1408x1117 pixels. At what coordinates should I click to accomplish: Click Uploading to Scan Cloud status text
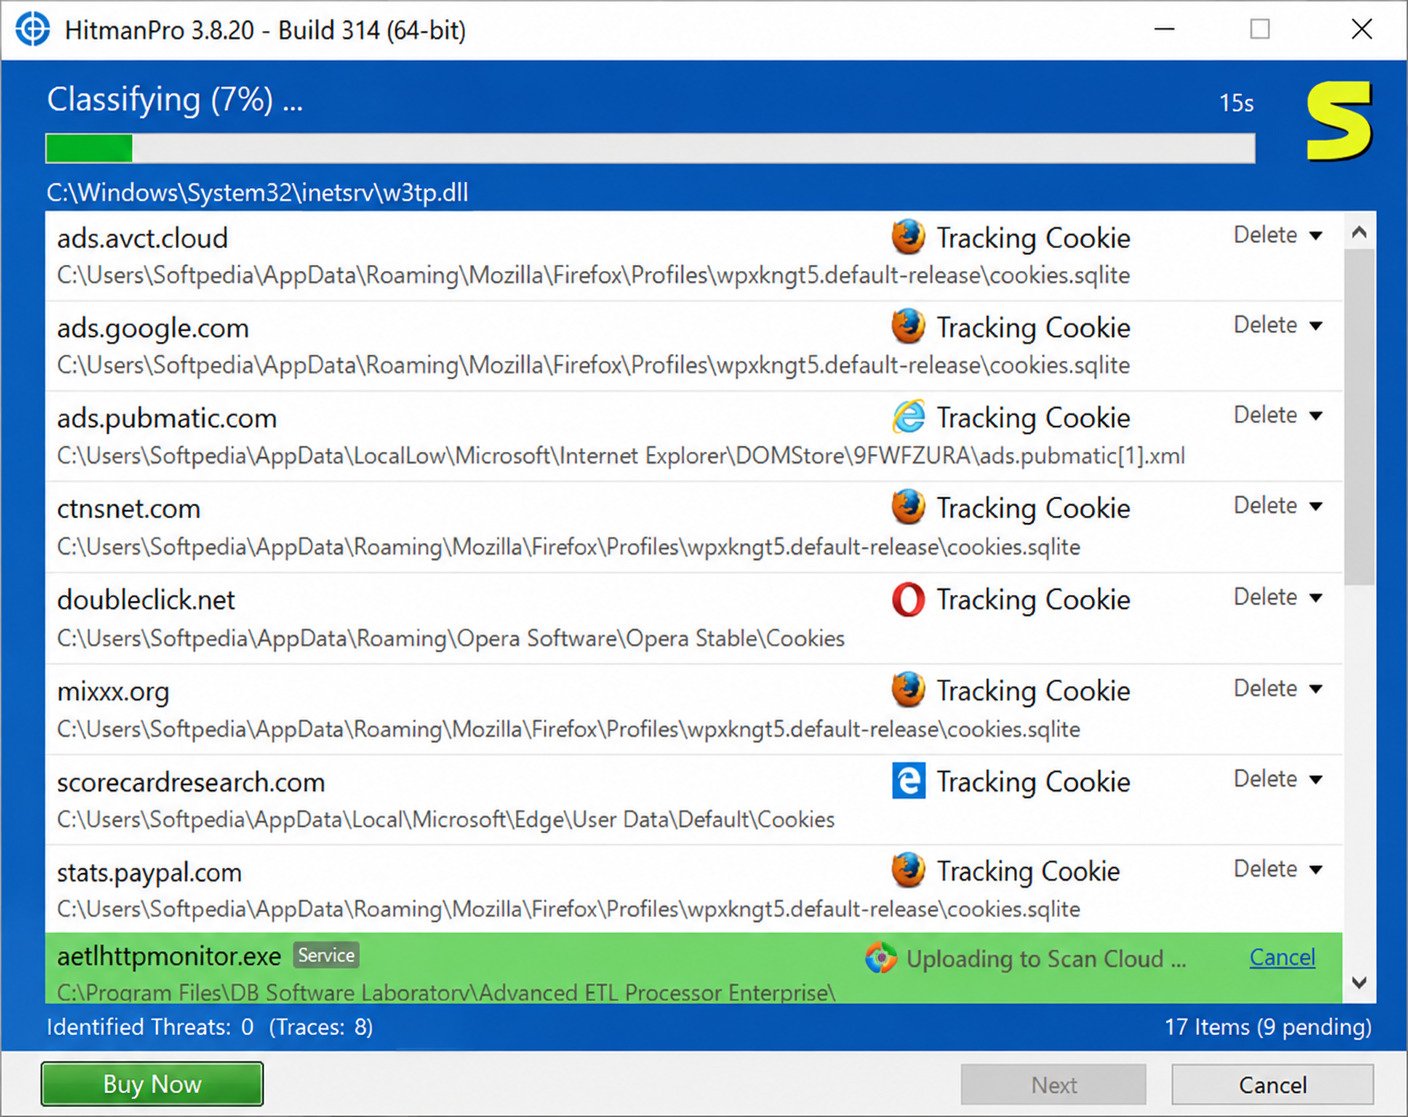pos(1046,959)
